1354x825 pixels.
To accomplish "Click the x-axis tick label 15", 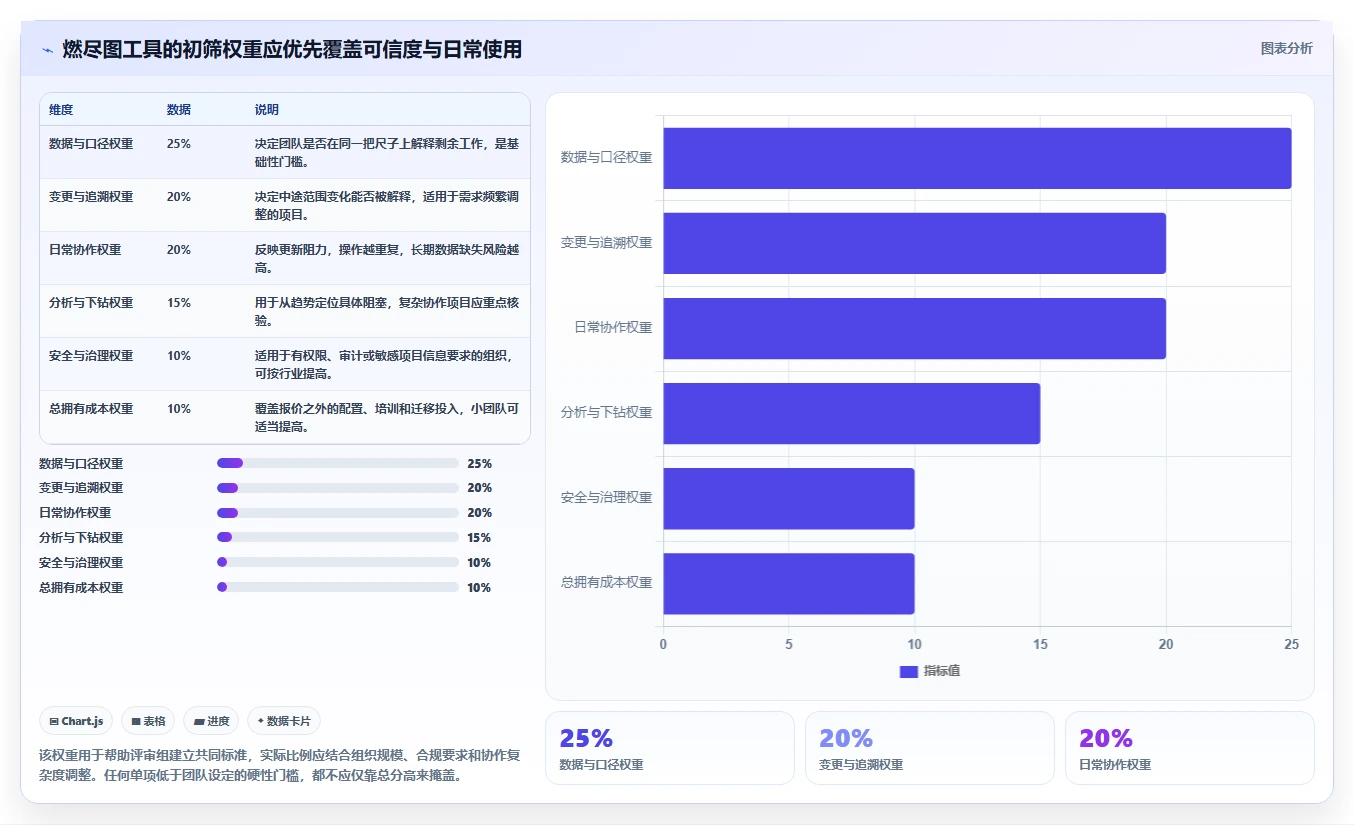I will tap(1040, 645).
